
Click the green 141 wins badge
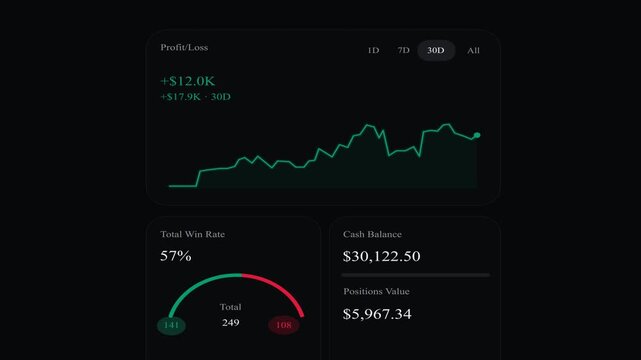click(x=171, y=325)
